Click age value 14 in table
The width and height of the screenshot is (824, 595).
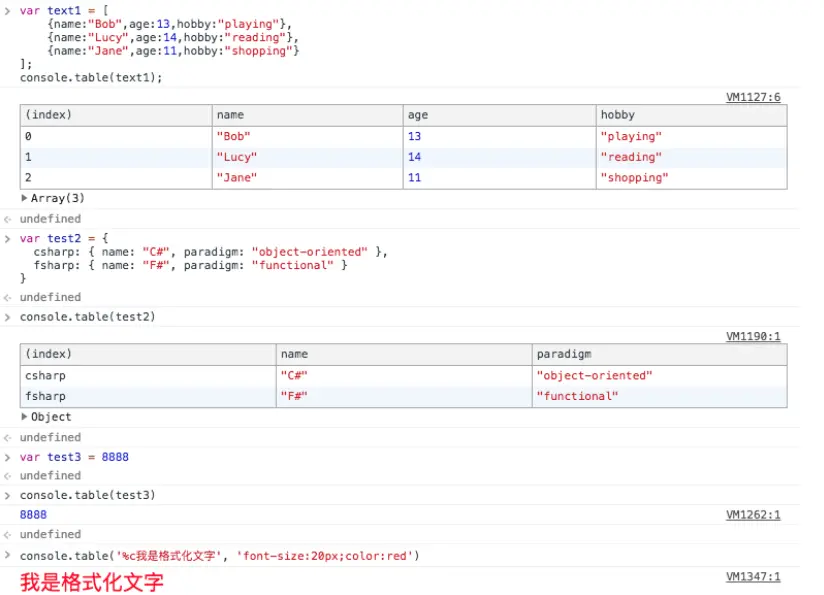click(499, 157)
